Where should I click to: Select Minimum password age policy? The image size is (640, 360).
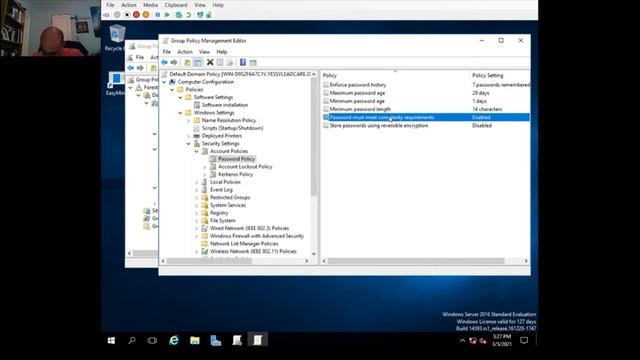[x=357, y=101]
